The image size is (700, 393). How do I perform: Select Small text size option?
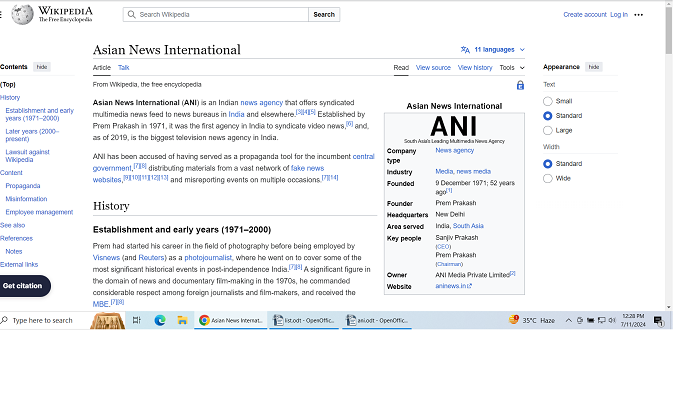(x=548, y=101)
